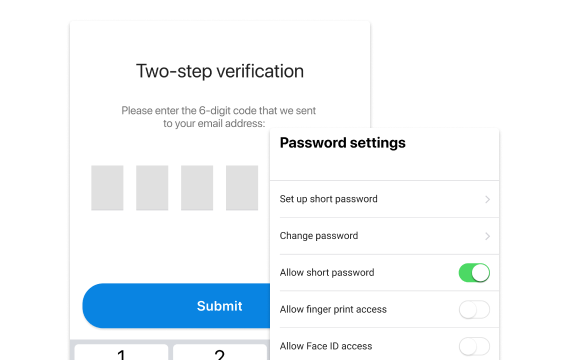Enable Allow finger print access switch
The height and width of the screenshot is (360, 570).
point(474,309)
